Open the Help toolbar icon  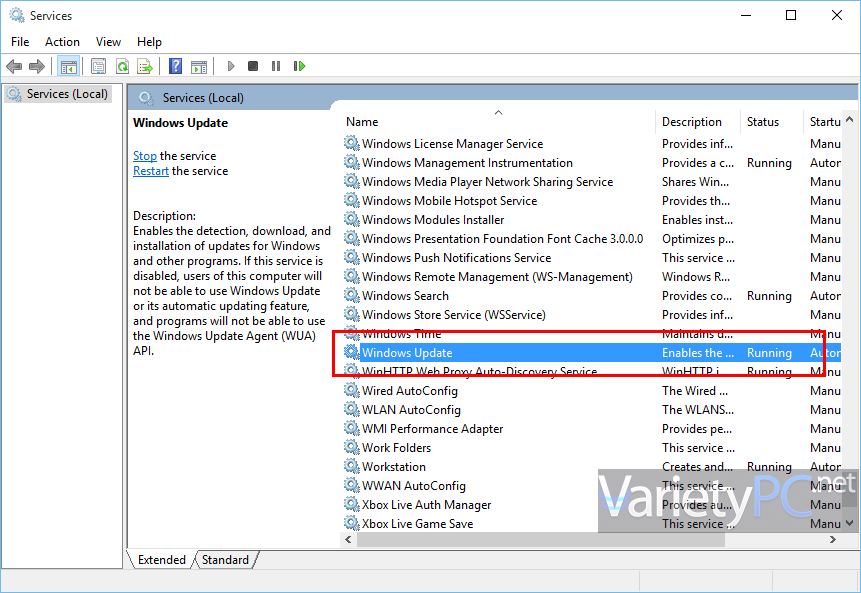click(175, 66)
